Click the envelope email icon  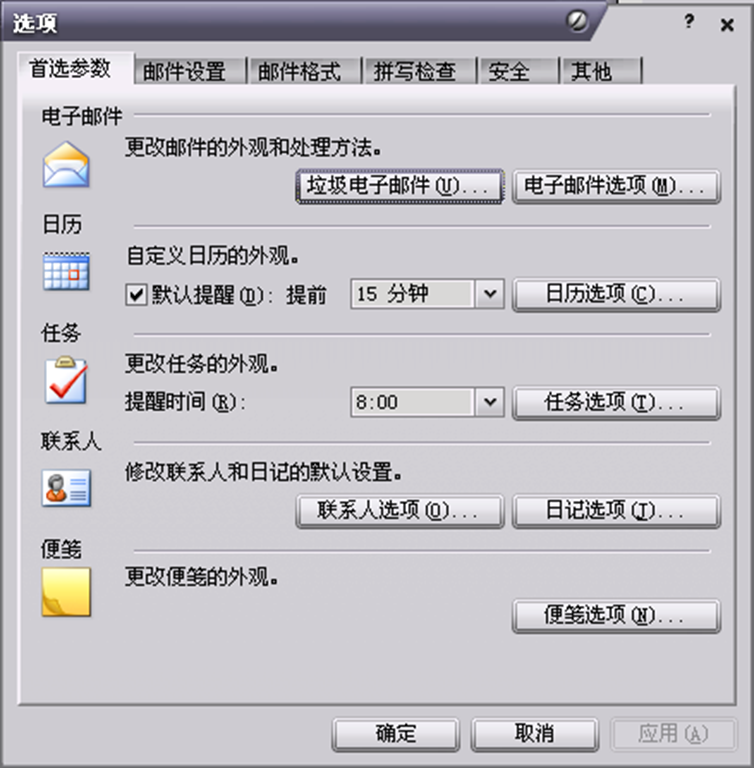click(x=66, y=165)
